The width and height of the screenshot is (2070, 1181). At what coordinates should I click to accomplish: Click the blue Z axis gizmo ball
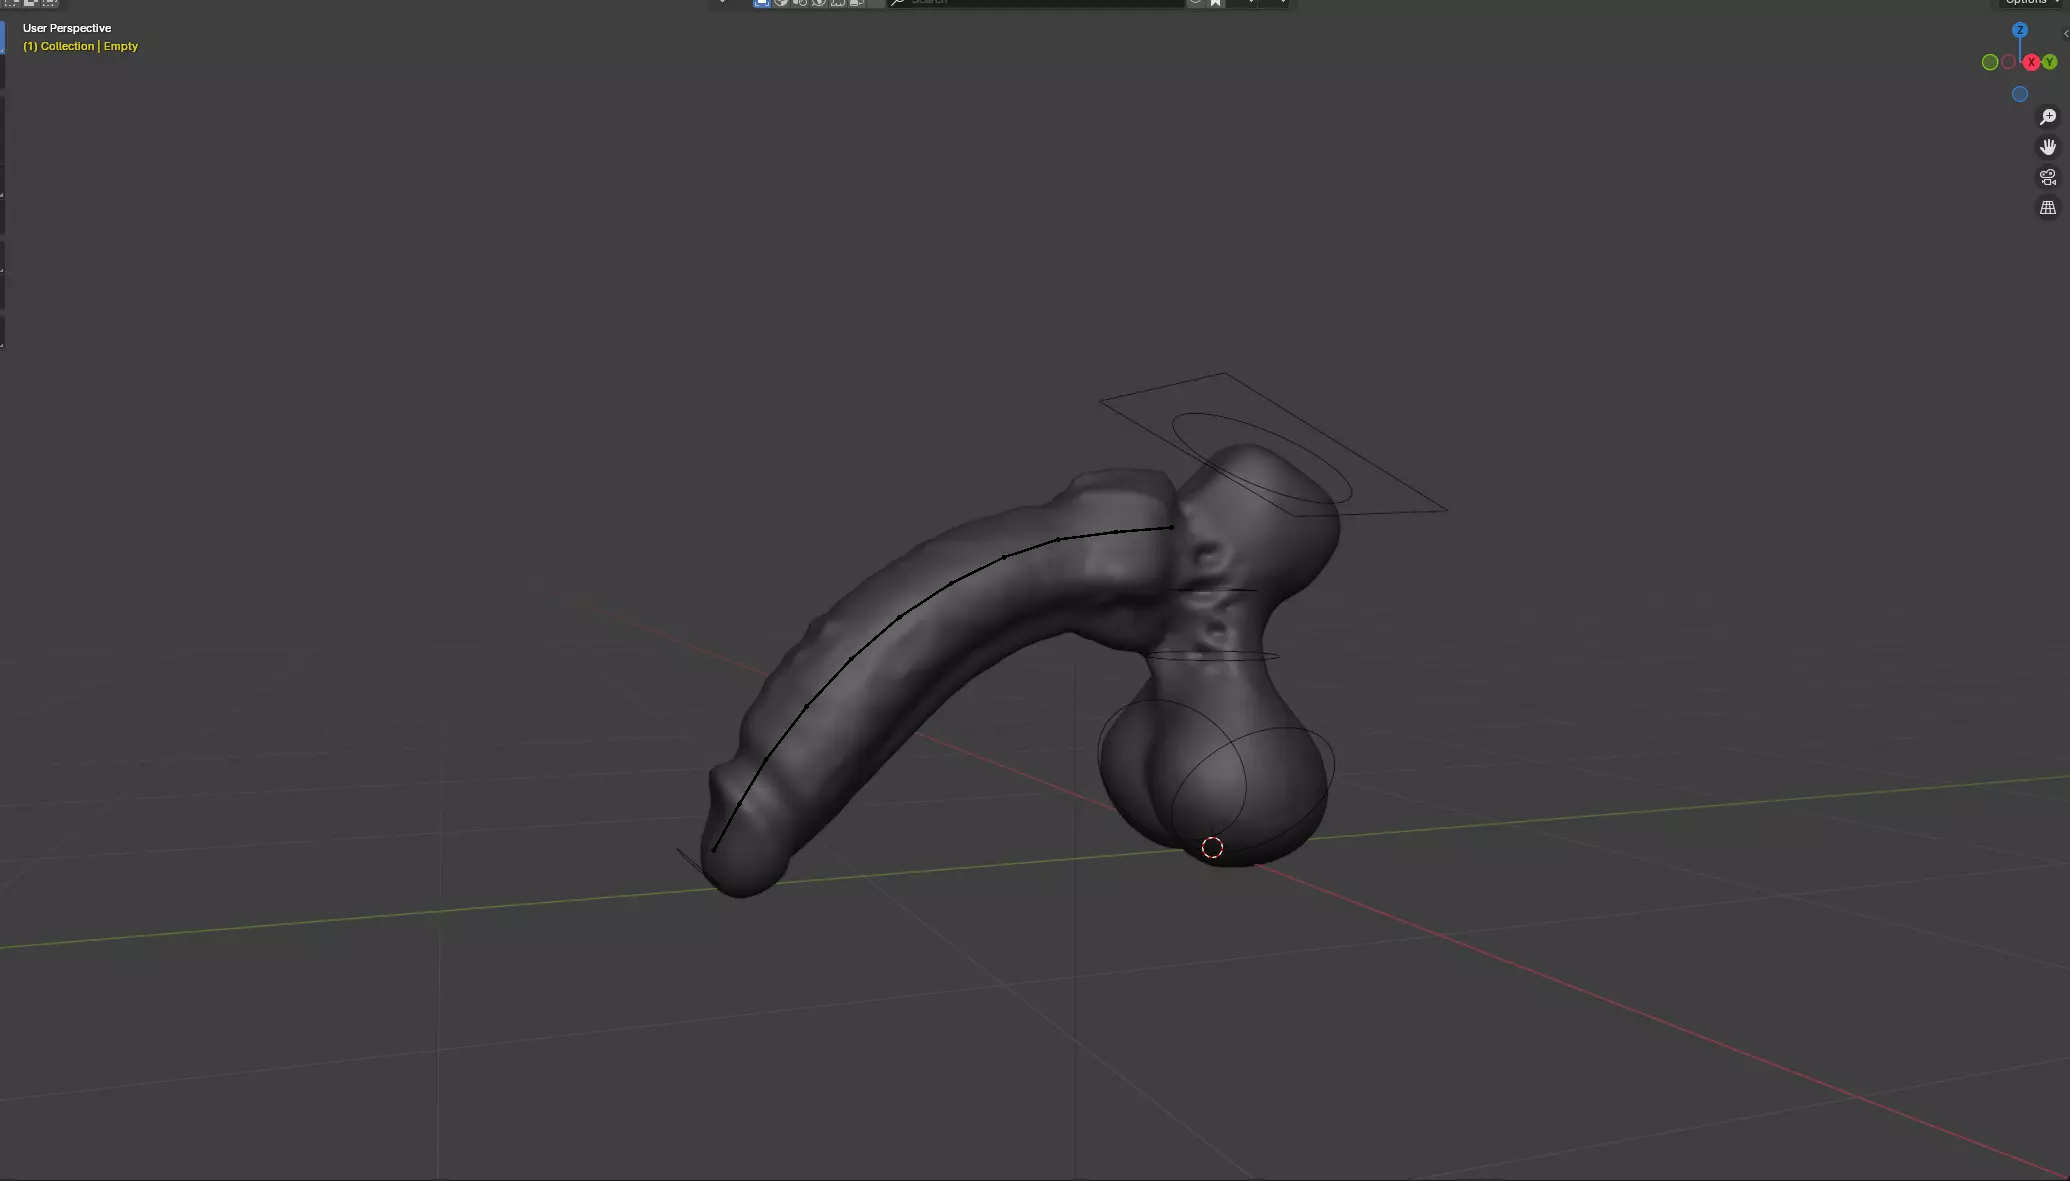tap(2020, 30)
